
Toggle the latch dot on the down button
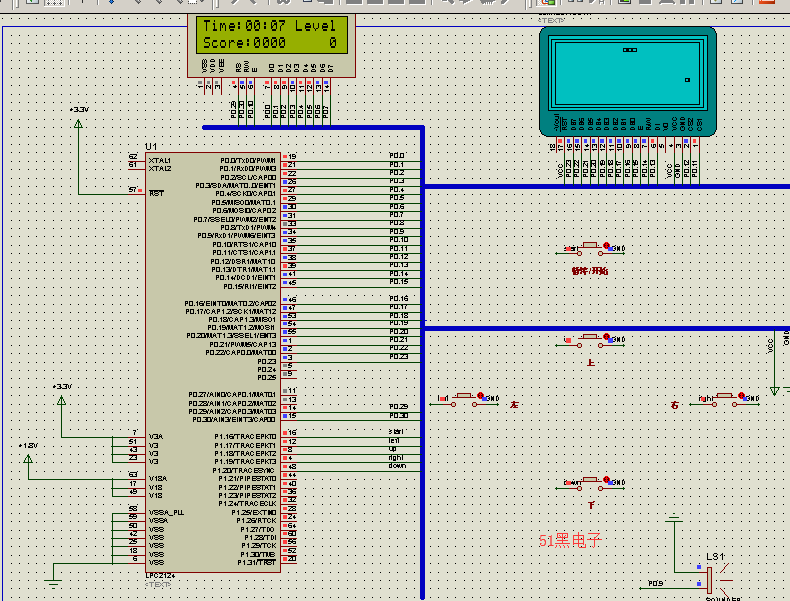point(607,480)
